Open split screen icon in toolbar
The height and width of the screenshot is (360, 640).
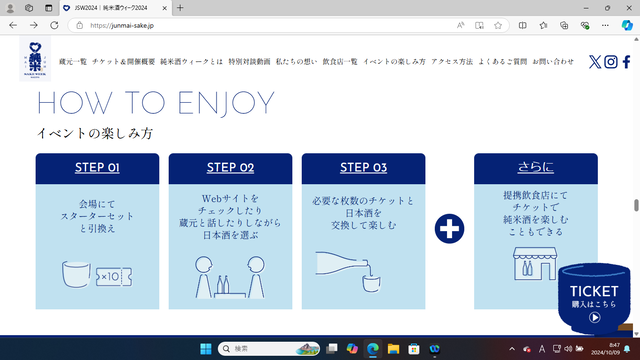point(522,25)
